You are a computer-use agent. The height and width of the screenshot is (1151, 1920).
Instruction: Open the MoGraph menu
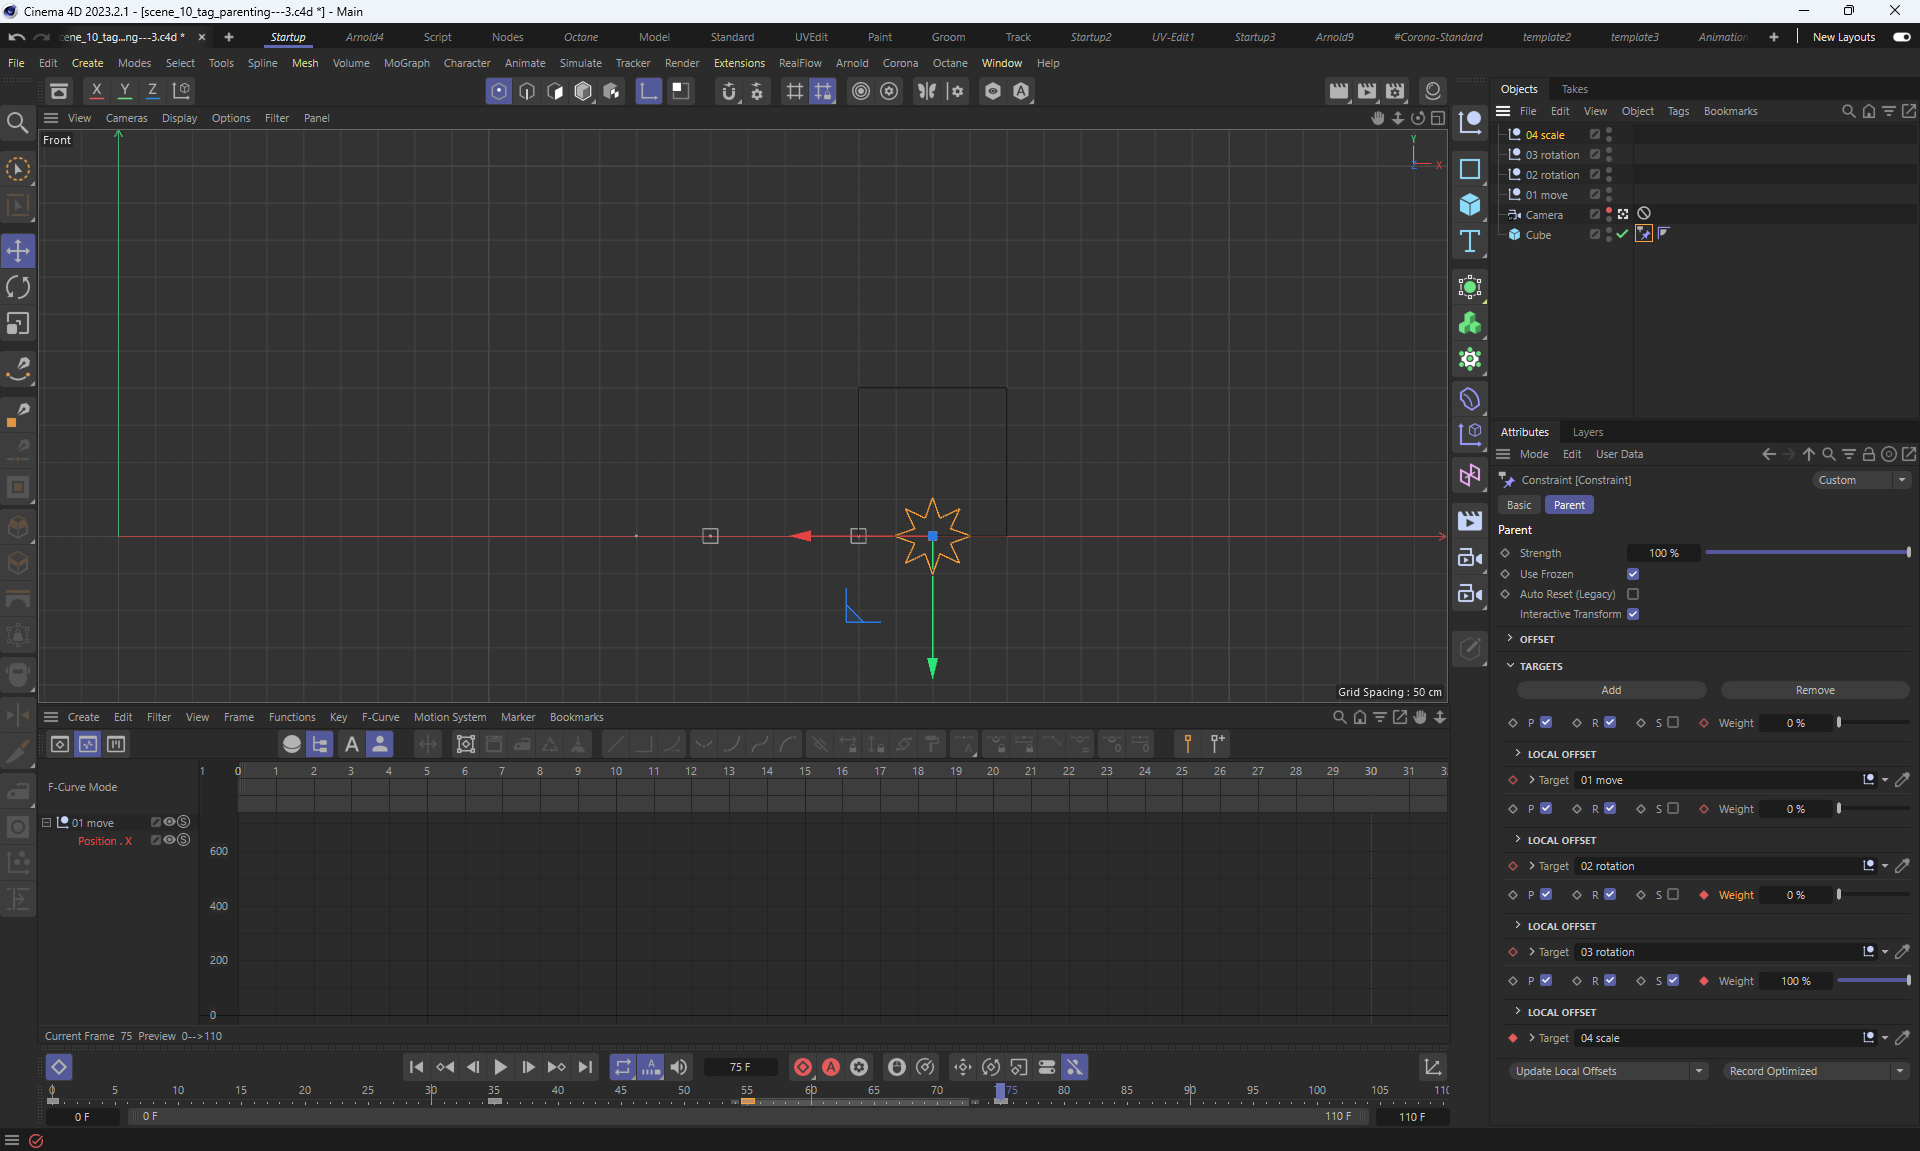click(406, 63)
